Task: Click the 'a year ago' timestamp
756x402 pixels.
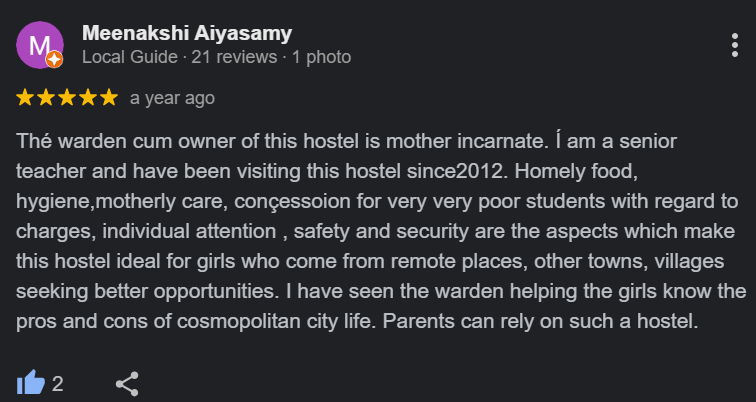Action: pos(172,98)
